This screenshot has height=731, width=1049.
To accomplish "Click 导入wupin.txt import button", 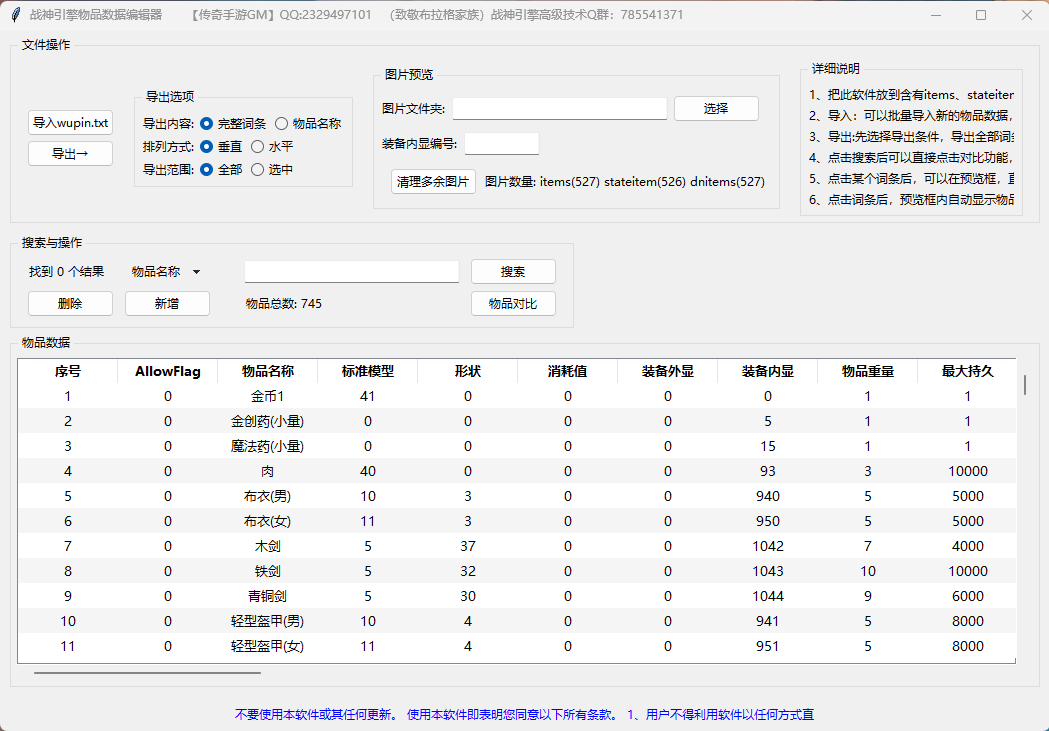I will [x=70, y=123].
